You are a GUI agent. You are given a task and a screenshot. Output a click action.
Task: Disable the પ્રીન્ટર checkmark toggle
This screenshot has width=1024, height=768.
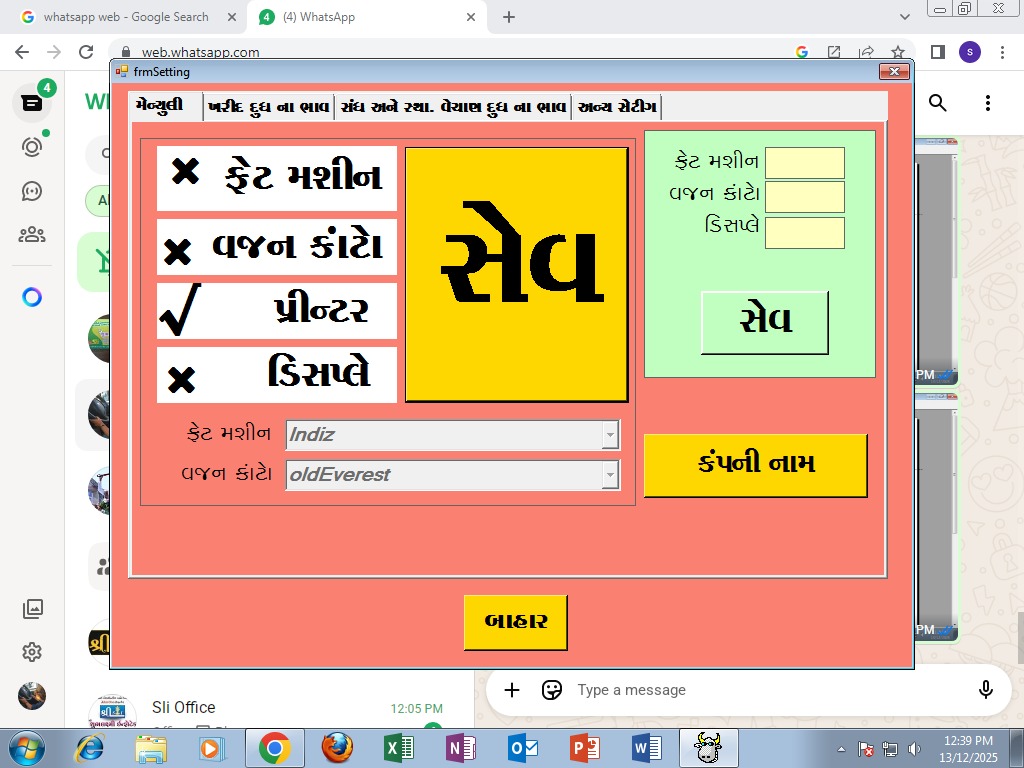(x=276, y=311)
